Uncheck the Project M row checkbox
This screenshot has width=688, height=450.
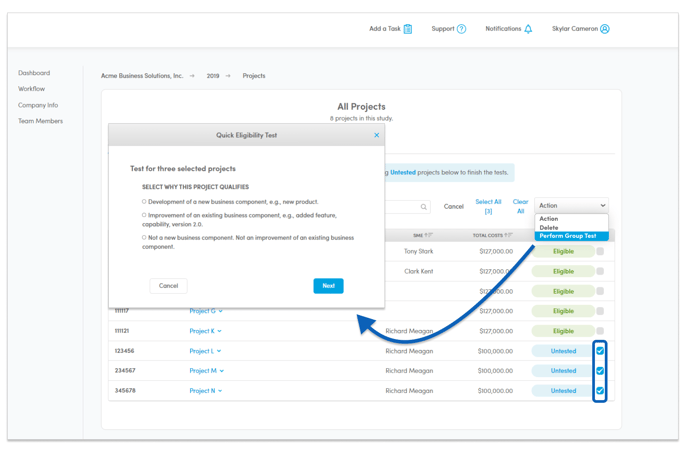[600, 371]
